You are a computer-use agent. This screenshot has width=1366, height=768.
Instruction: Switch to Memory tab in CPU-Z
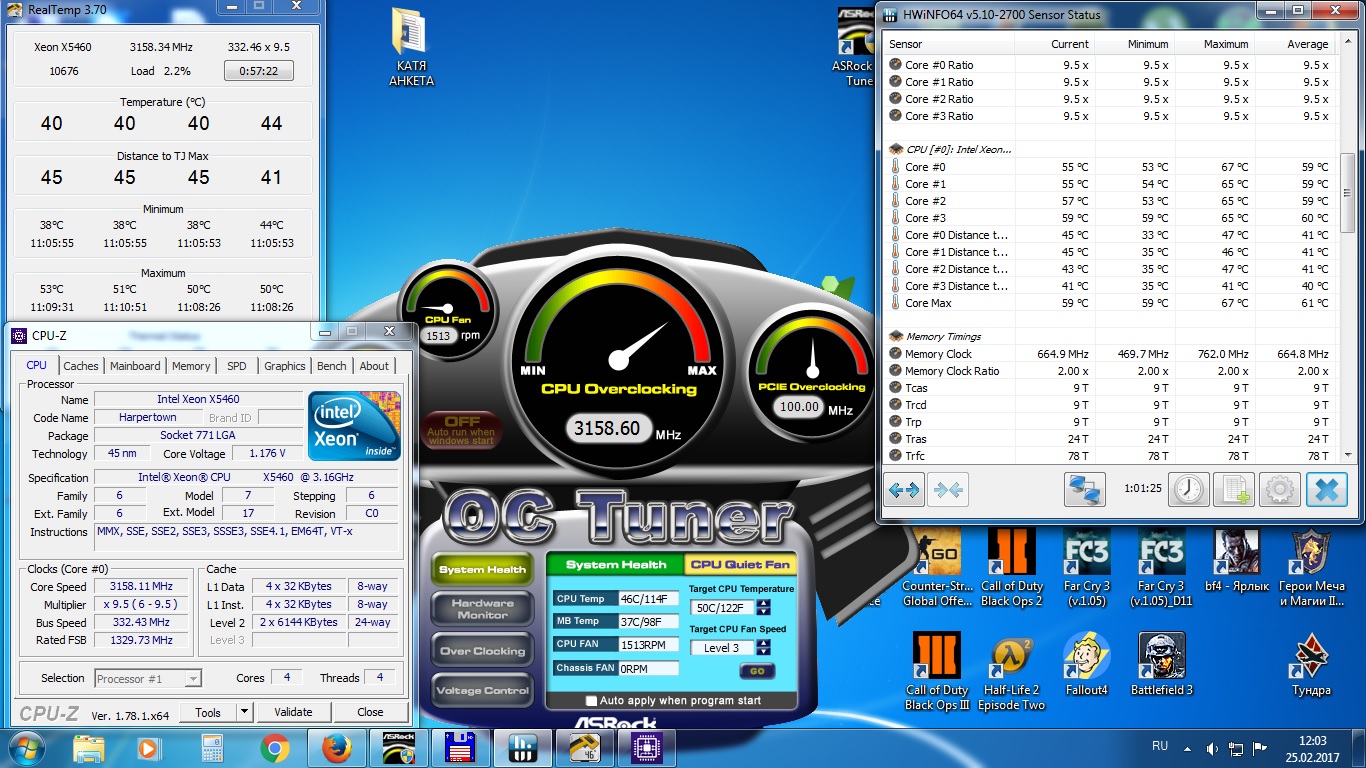(191, 366)
